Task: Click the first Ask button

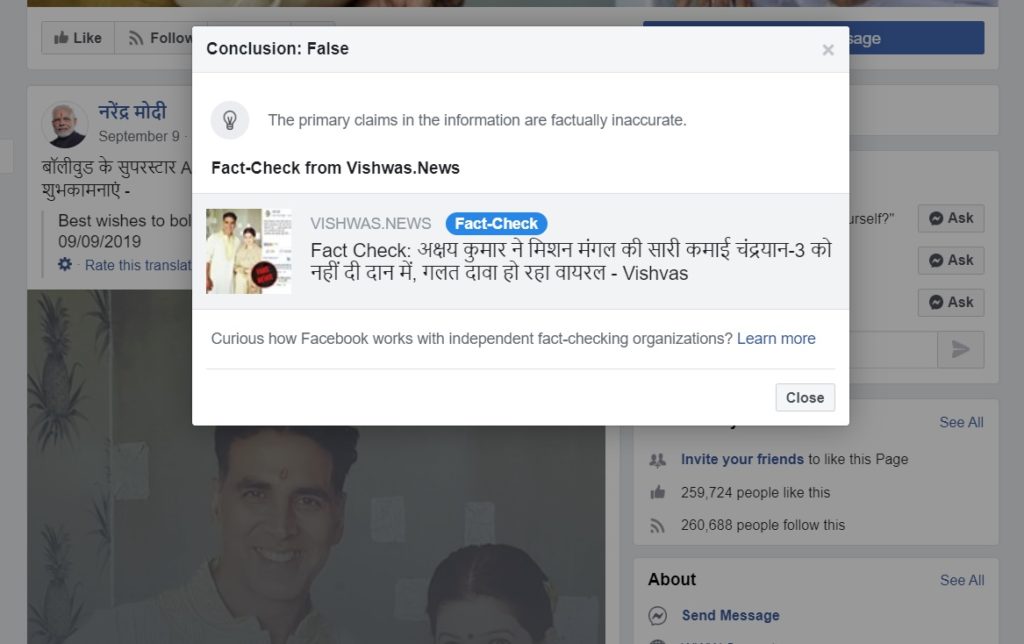Action: point(951,218)
